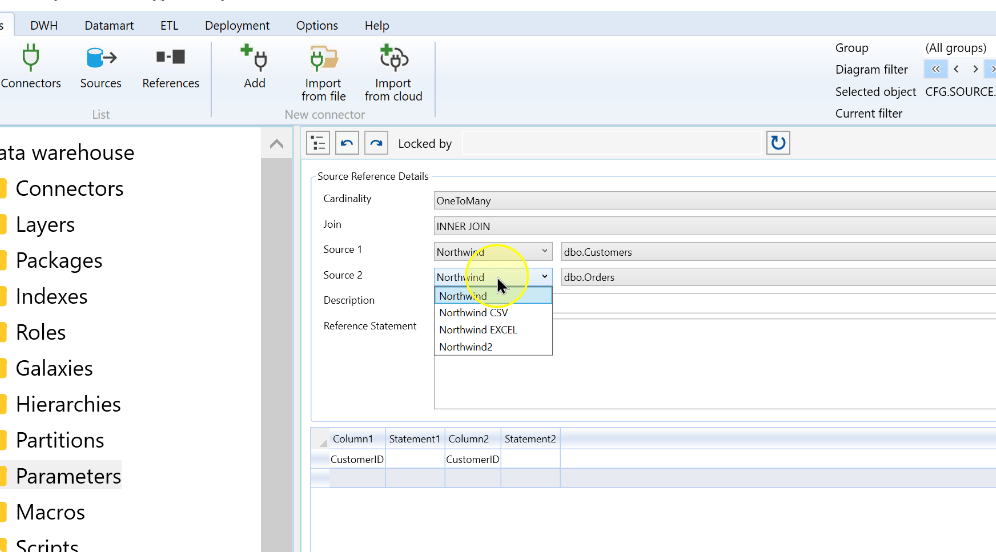Click the Column2 grid header

[473, 439]
